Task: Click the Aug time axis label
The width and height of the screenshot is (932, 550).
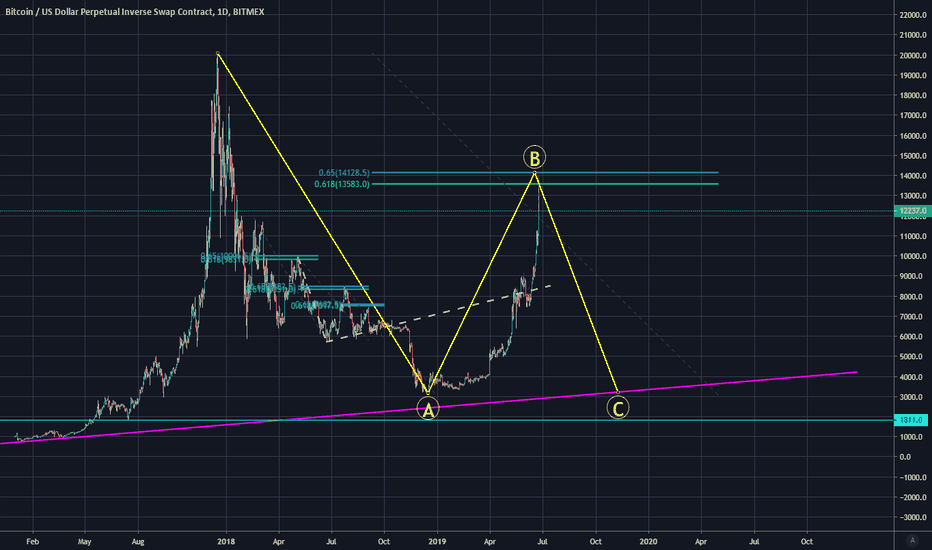Action: [x=138, y=542]
